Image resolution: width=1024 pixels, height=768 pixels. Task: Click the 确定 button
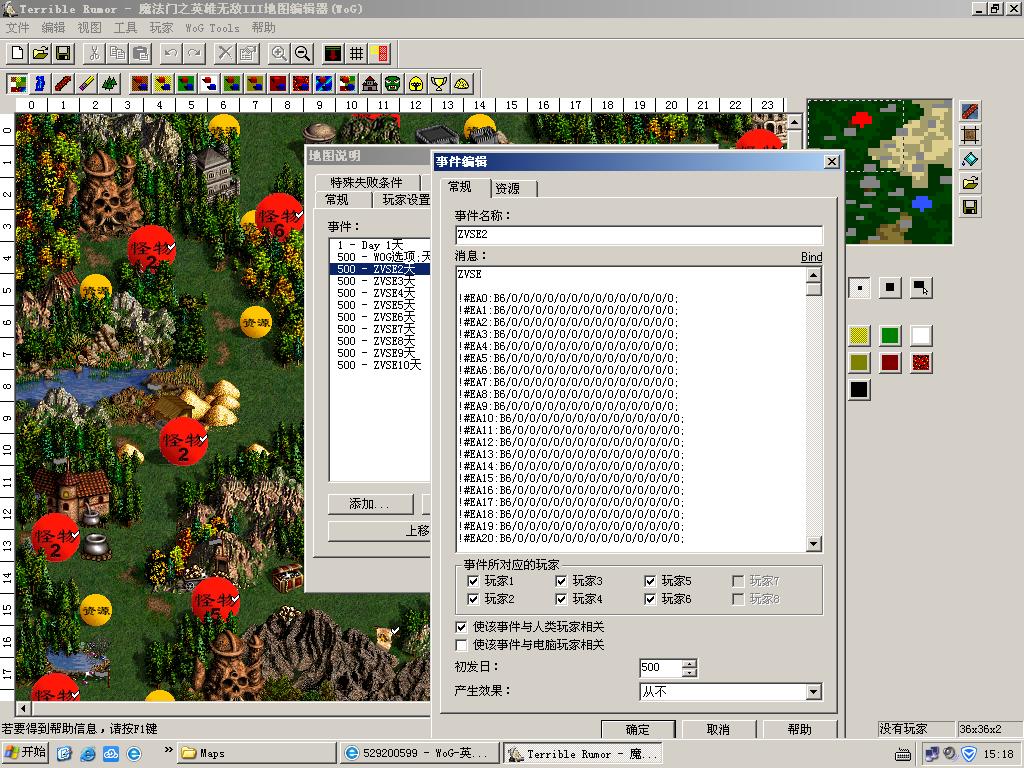[x=637, y=729]
